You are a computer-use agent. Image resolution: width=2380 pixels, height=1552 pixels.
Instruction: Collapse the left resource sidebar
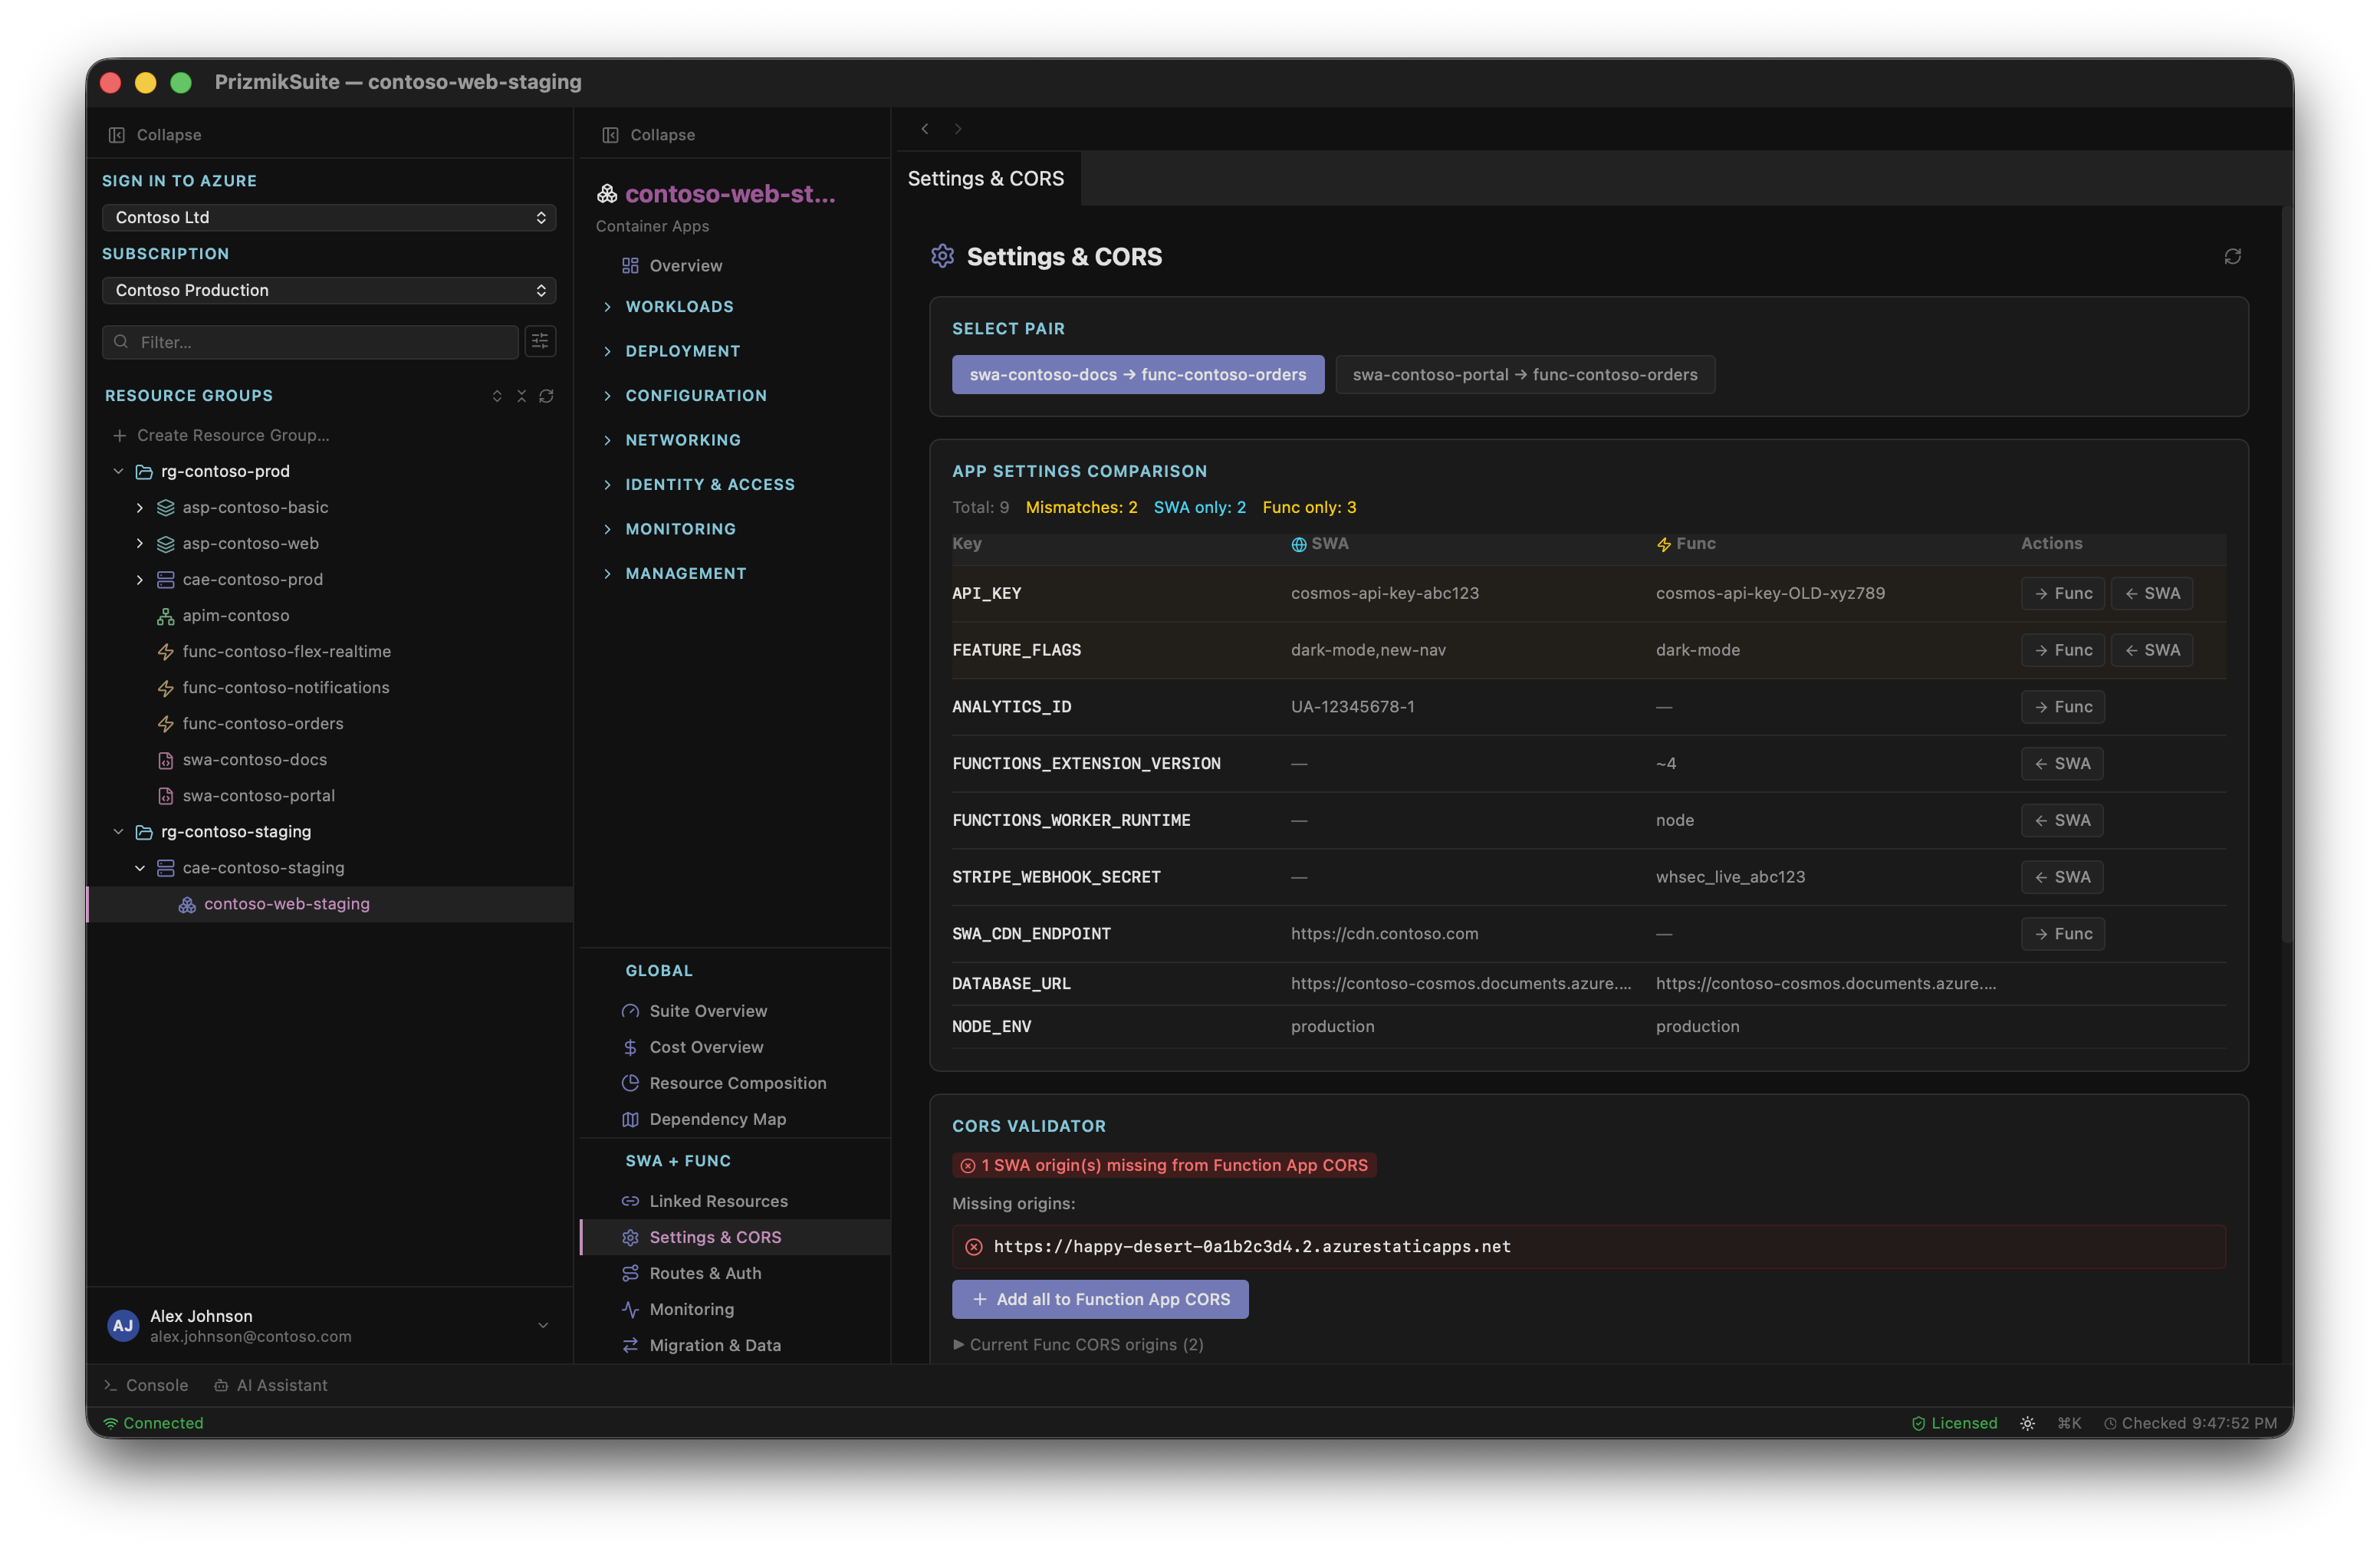(x=155, y=134)
